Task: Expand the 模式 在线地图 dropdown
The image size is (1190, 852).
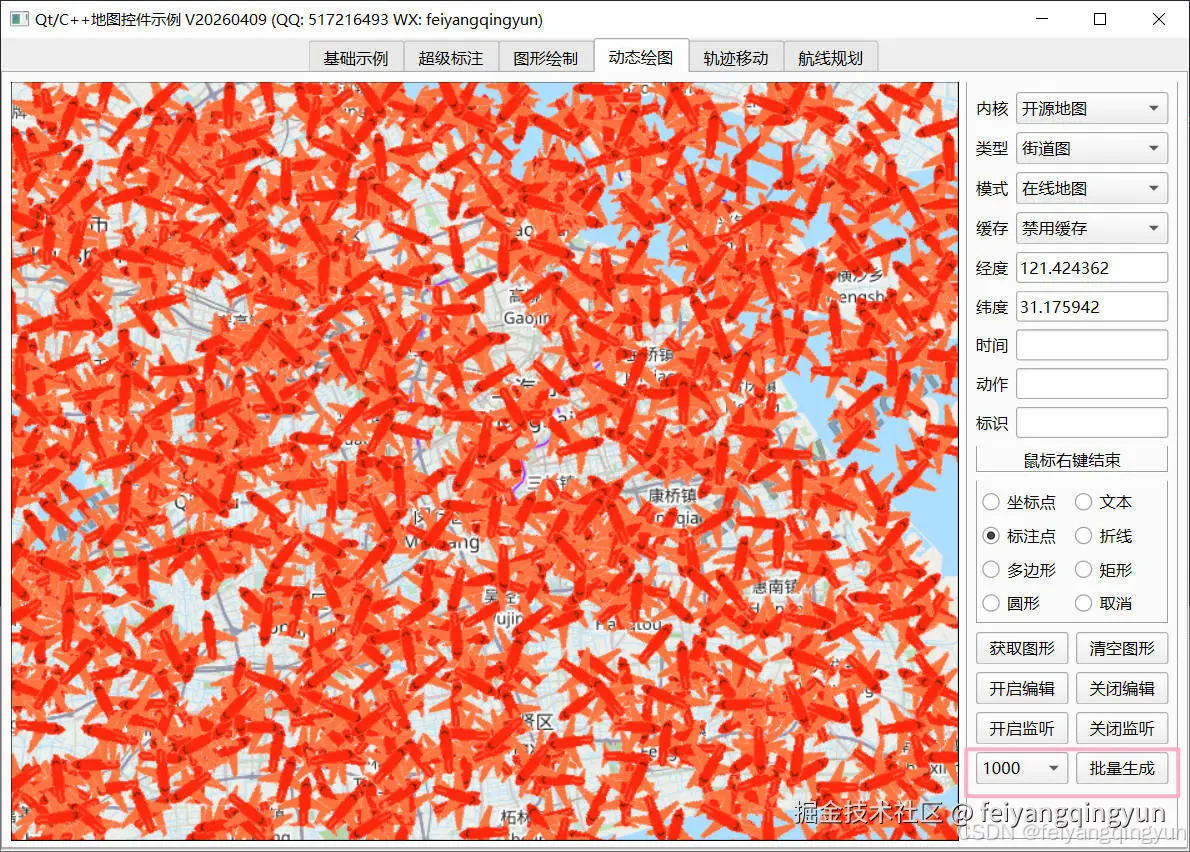Action: coord(1091,188)
